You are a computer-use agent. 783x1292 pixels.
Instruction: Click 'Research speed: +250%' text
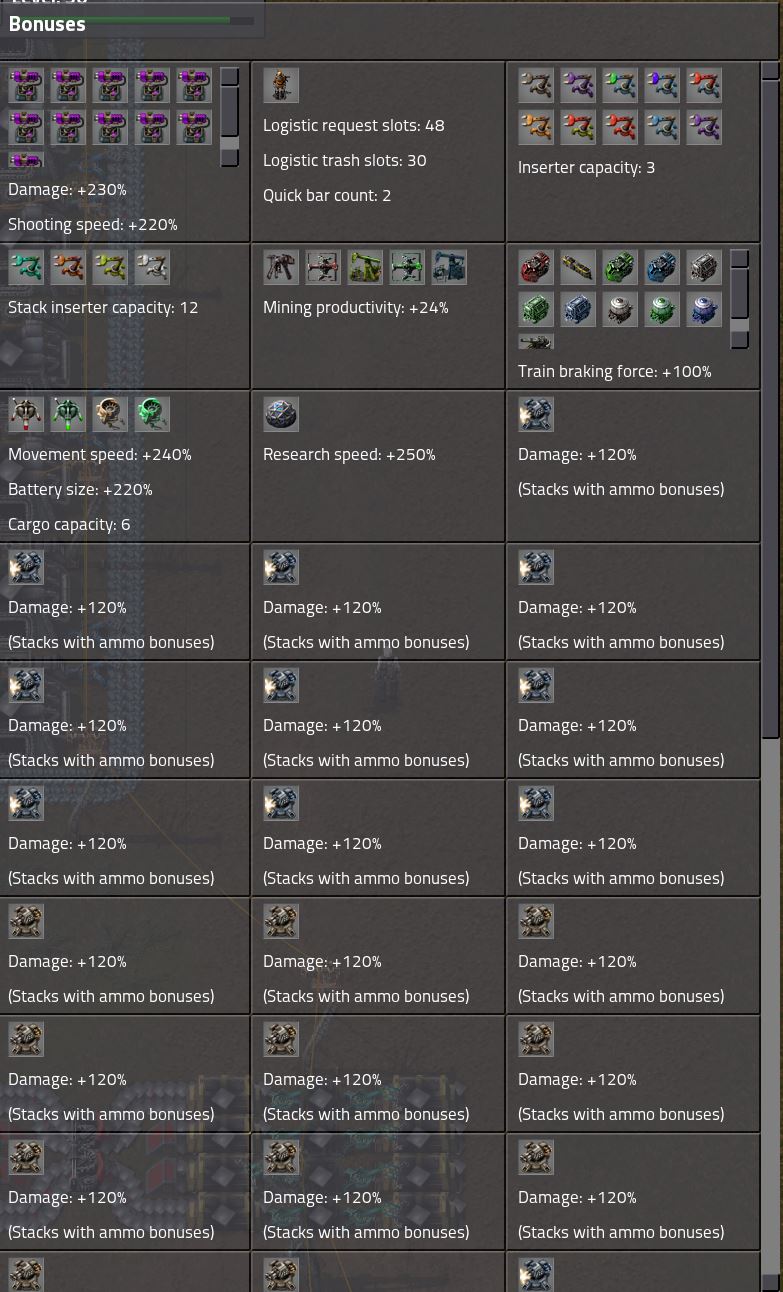[x=349, y=454]
